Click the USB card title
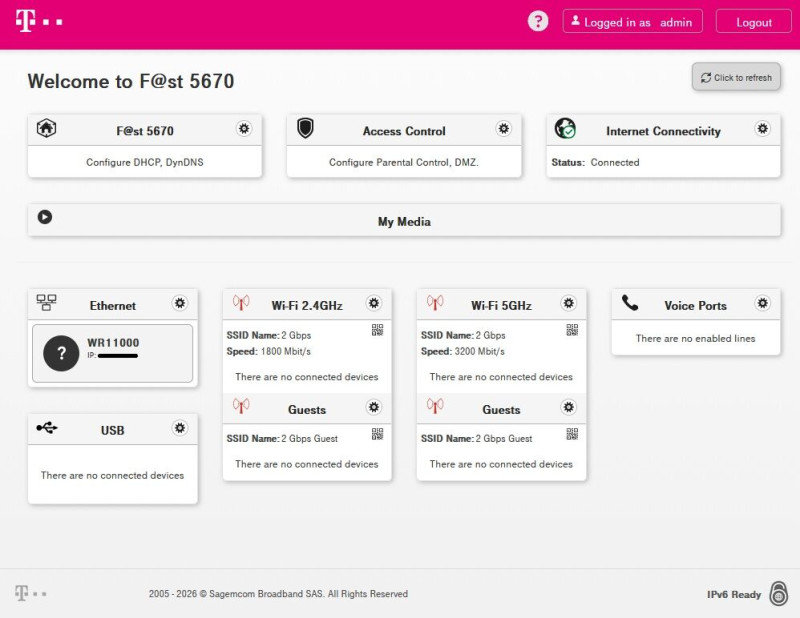The image size is (800, 618). tap(112, 430)
